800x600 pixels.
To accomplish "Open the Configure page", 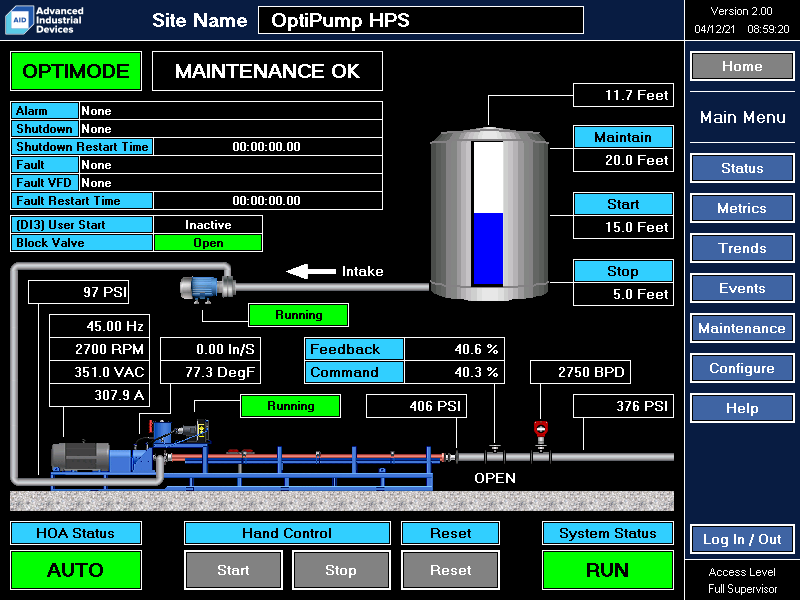I will pyautogui.click(x=742, y=368).
